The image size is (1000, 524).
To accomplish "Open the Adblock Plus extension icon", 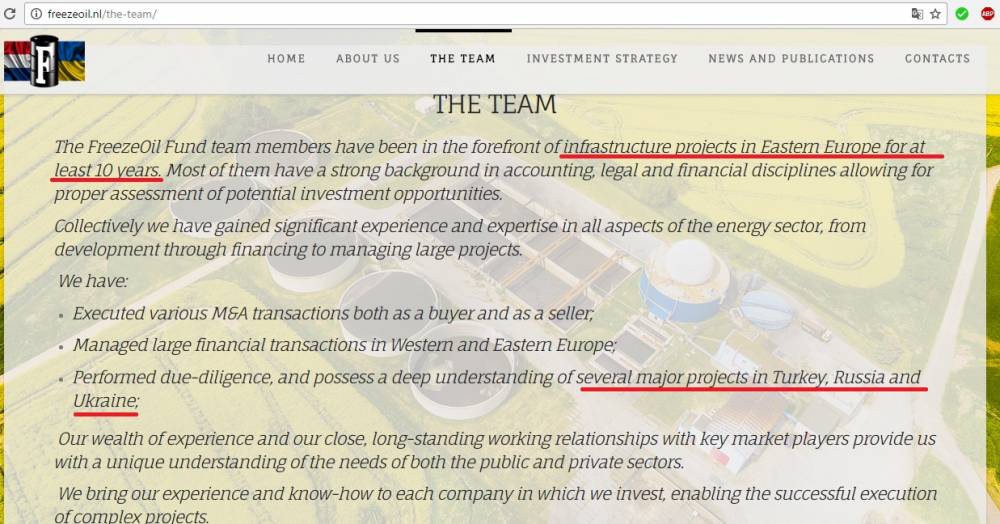I will pos(988,13).
